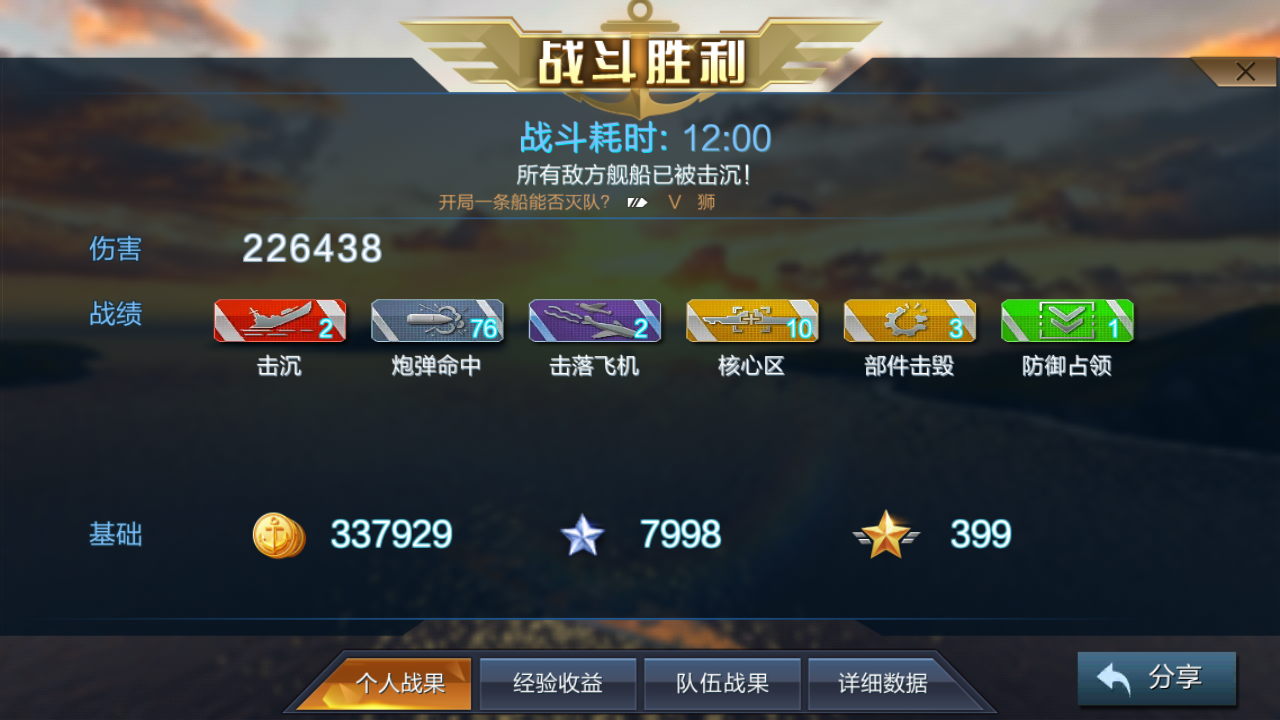Click the 分享 share button
Screen dimensions: 1280x720
pyautogui.click(x=1157, y=678)
